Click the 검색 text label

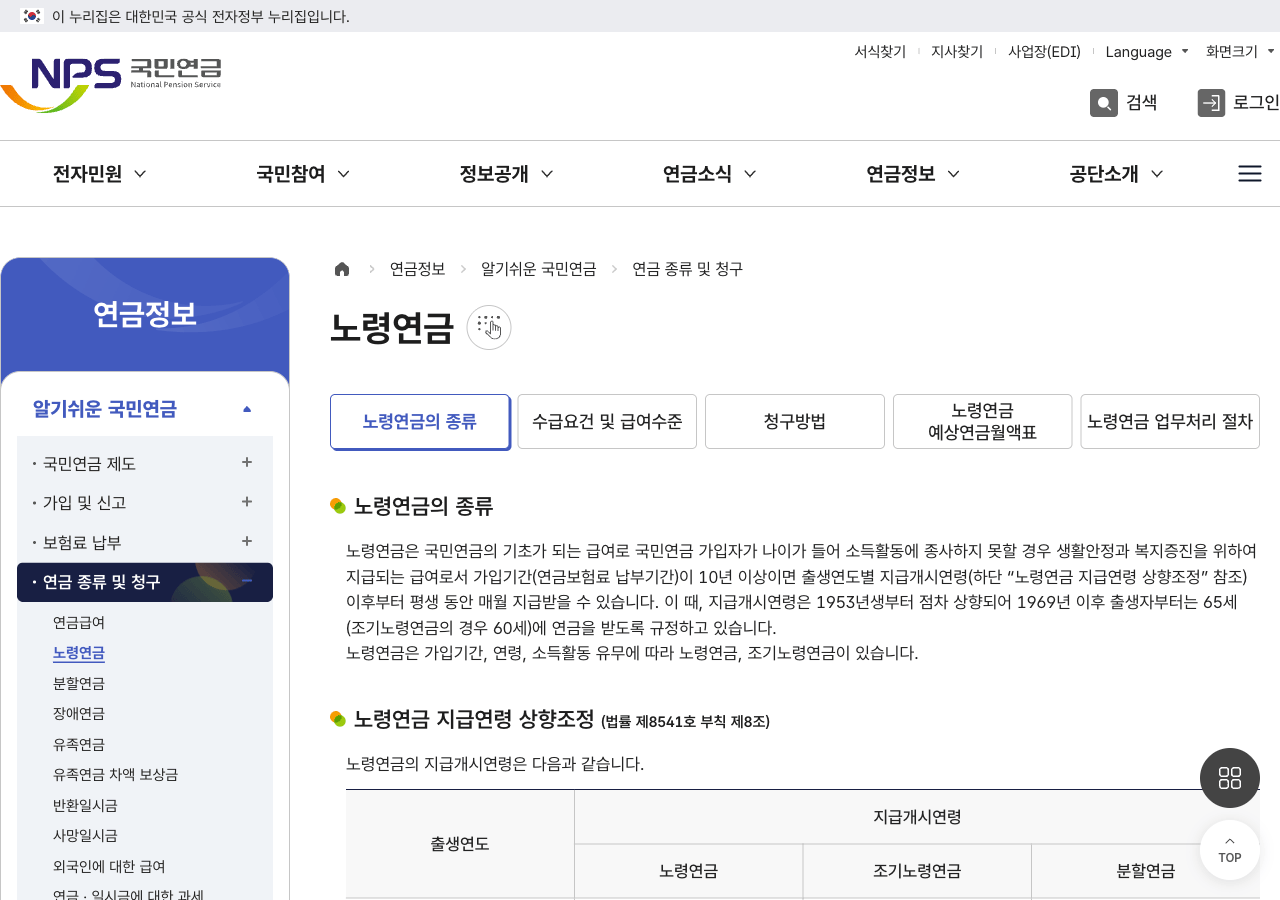tap(1142, 102)
